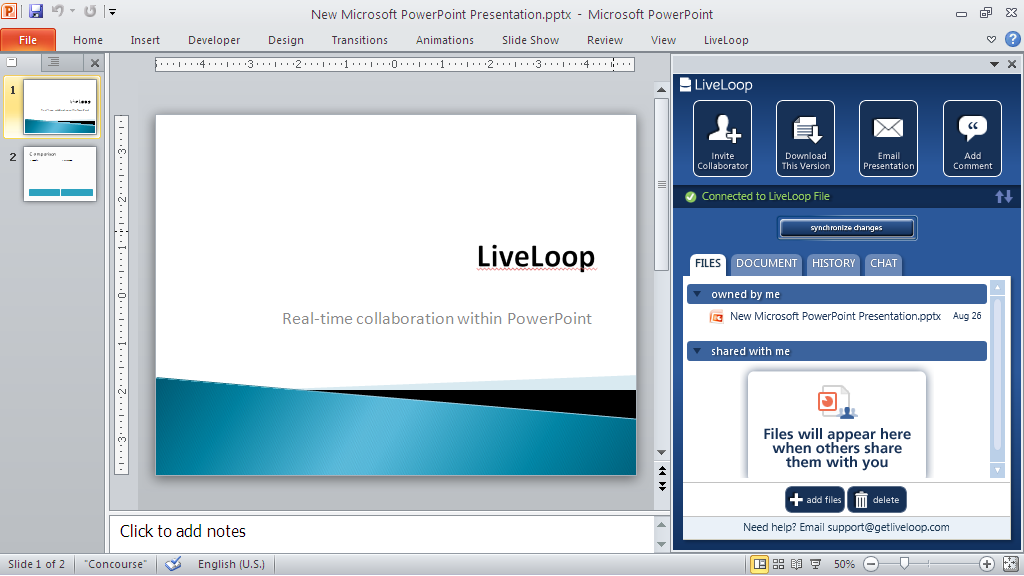Open the File tab

tap(28, 40)
